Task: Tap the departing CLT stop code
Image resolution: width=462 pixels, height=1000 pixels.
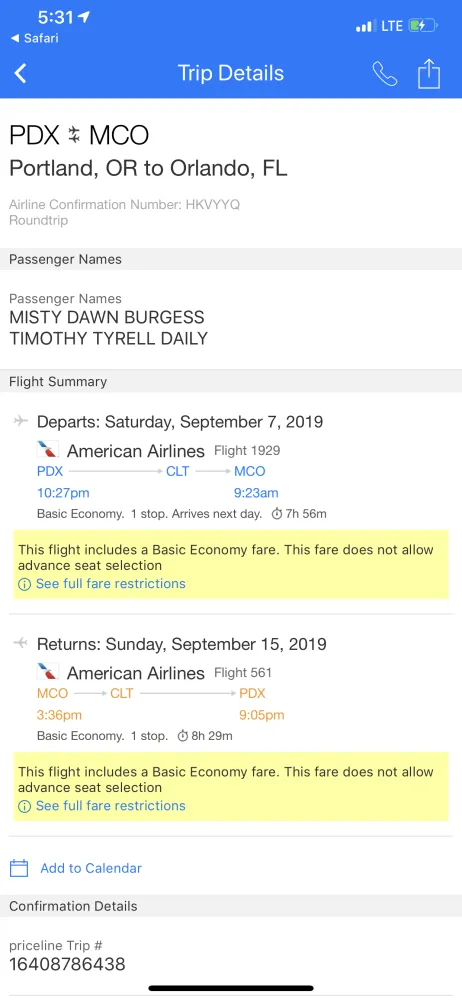Action: pyautogui.click(x=177, y=471)
